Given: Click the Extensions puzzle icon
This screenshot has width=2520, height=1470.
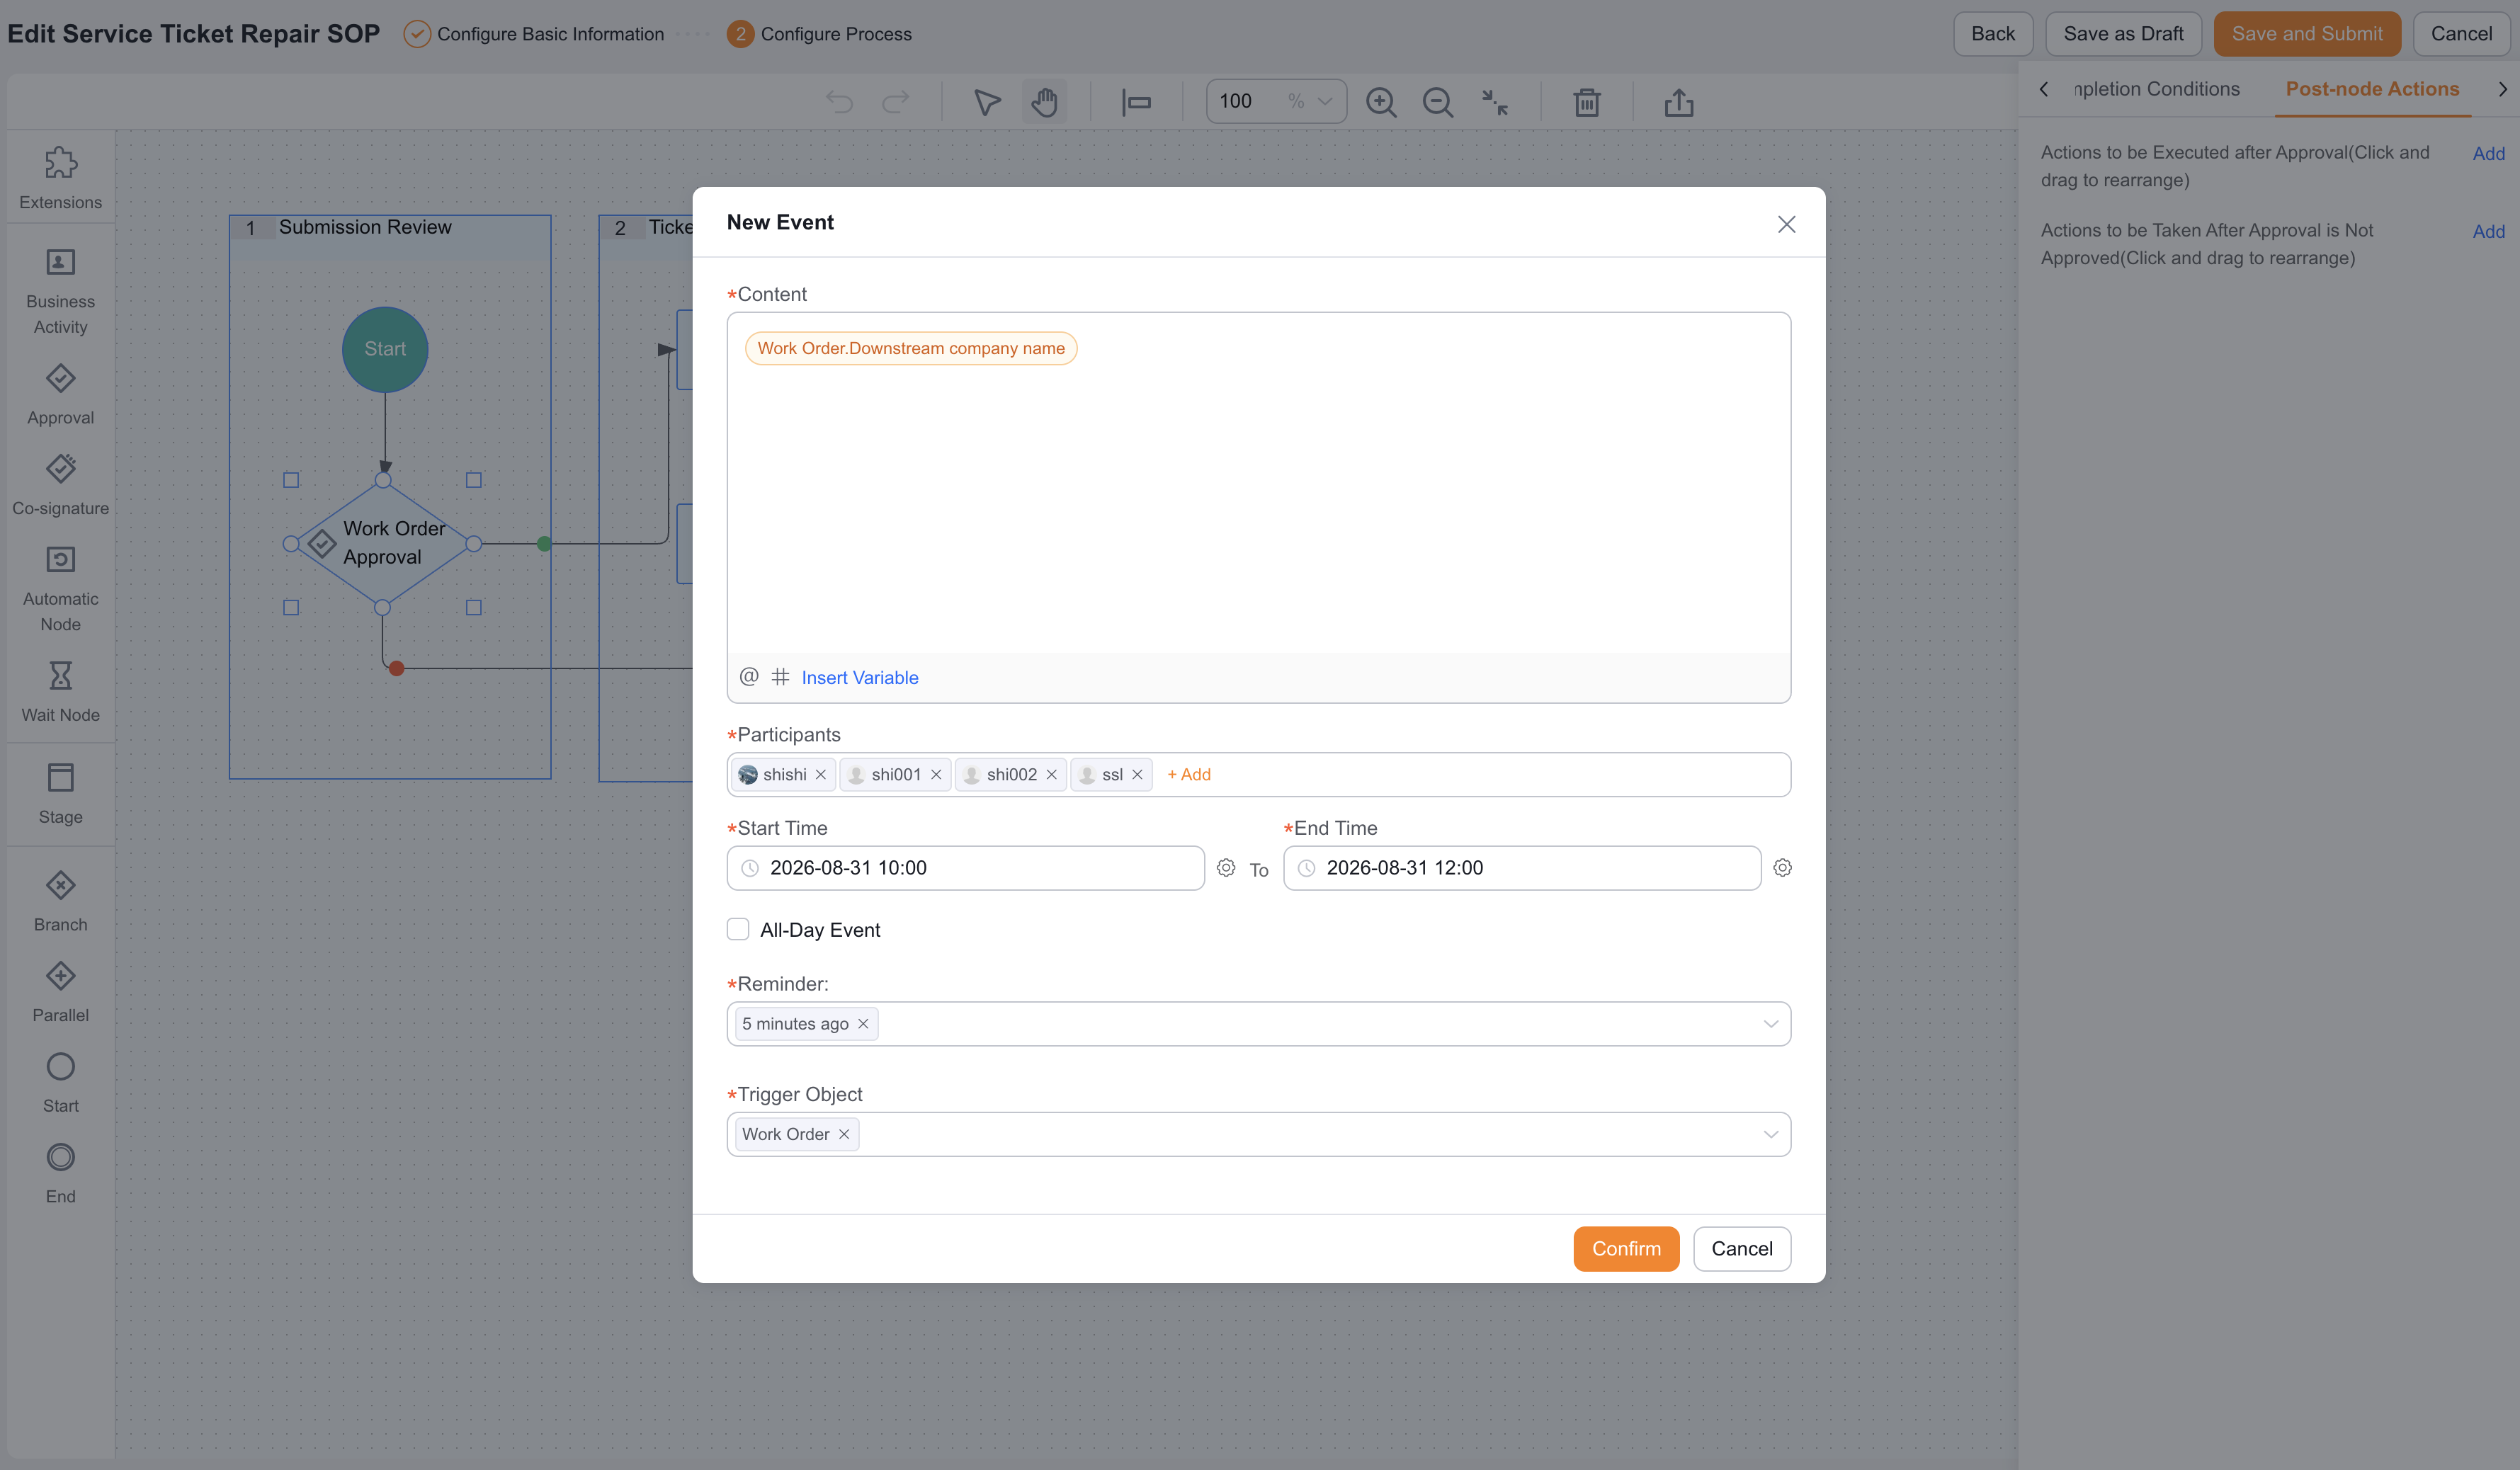Looking at the screenshot, I should pyautogui.click(x=60, y=163).
